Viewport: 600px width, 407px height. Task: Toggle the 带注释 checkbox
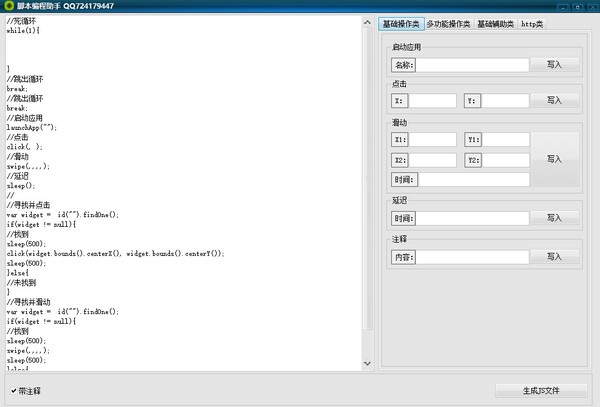point(14,391)
